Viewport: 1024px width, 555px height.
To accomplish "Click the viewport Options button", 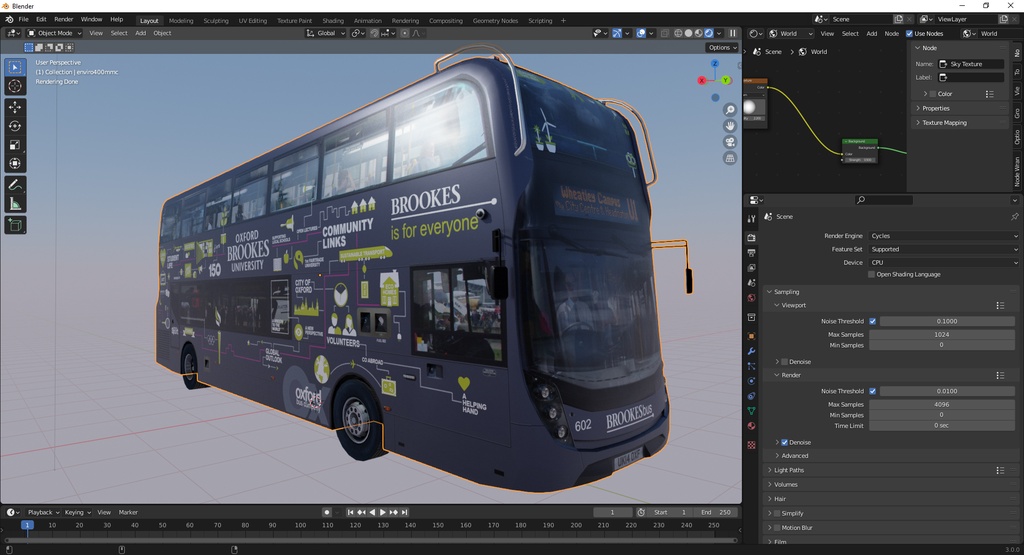I will coord(722,47).
